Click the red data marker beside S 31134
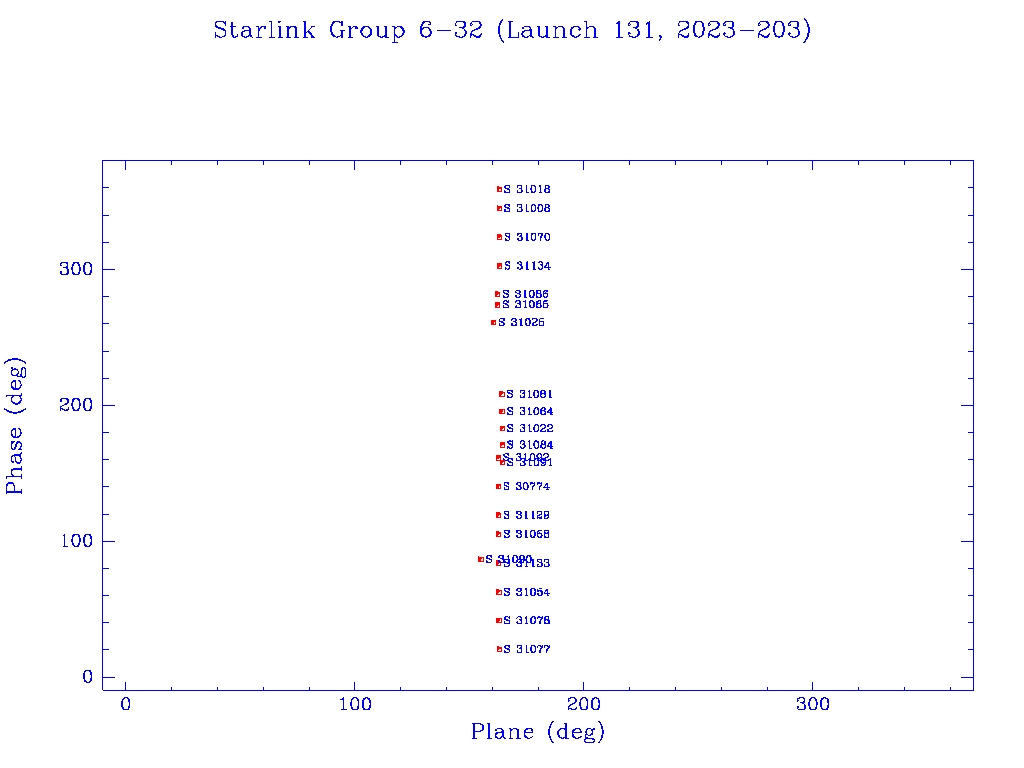1024x768 pixels. [500, 266]
